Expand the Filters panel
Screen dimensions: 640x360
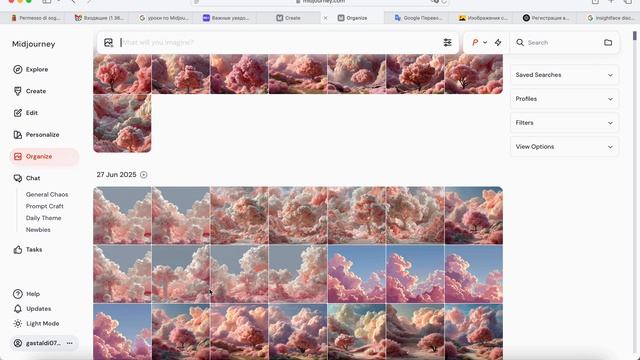click(564, 122)
